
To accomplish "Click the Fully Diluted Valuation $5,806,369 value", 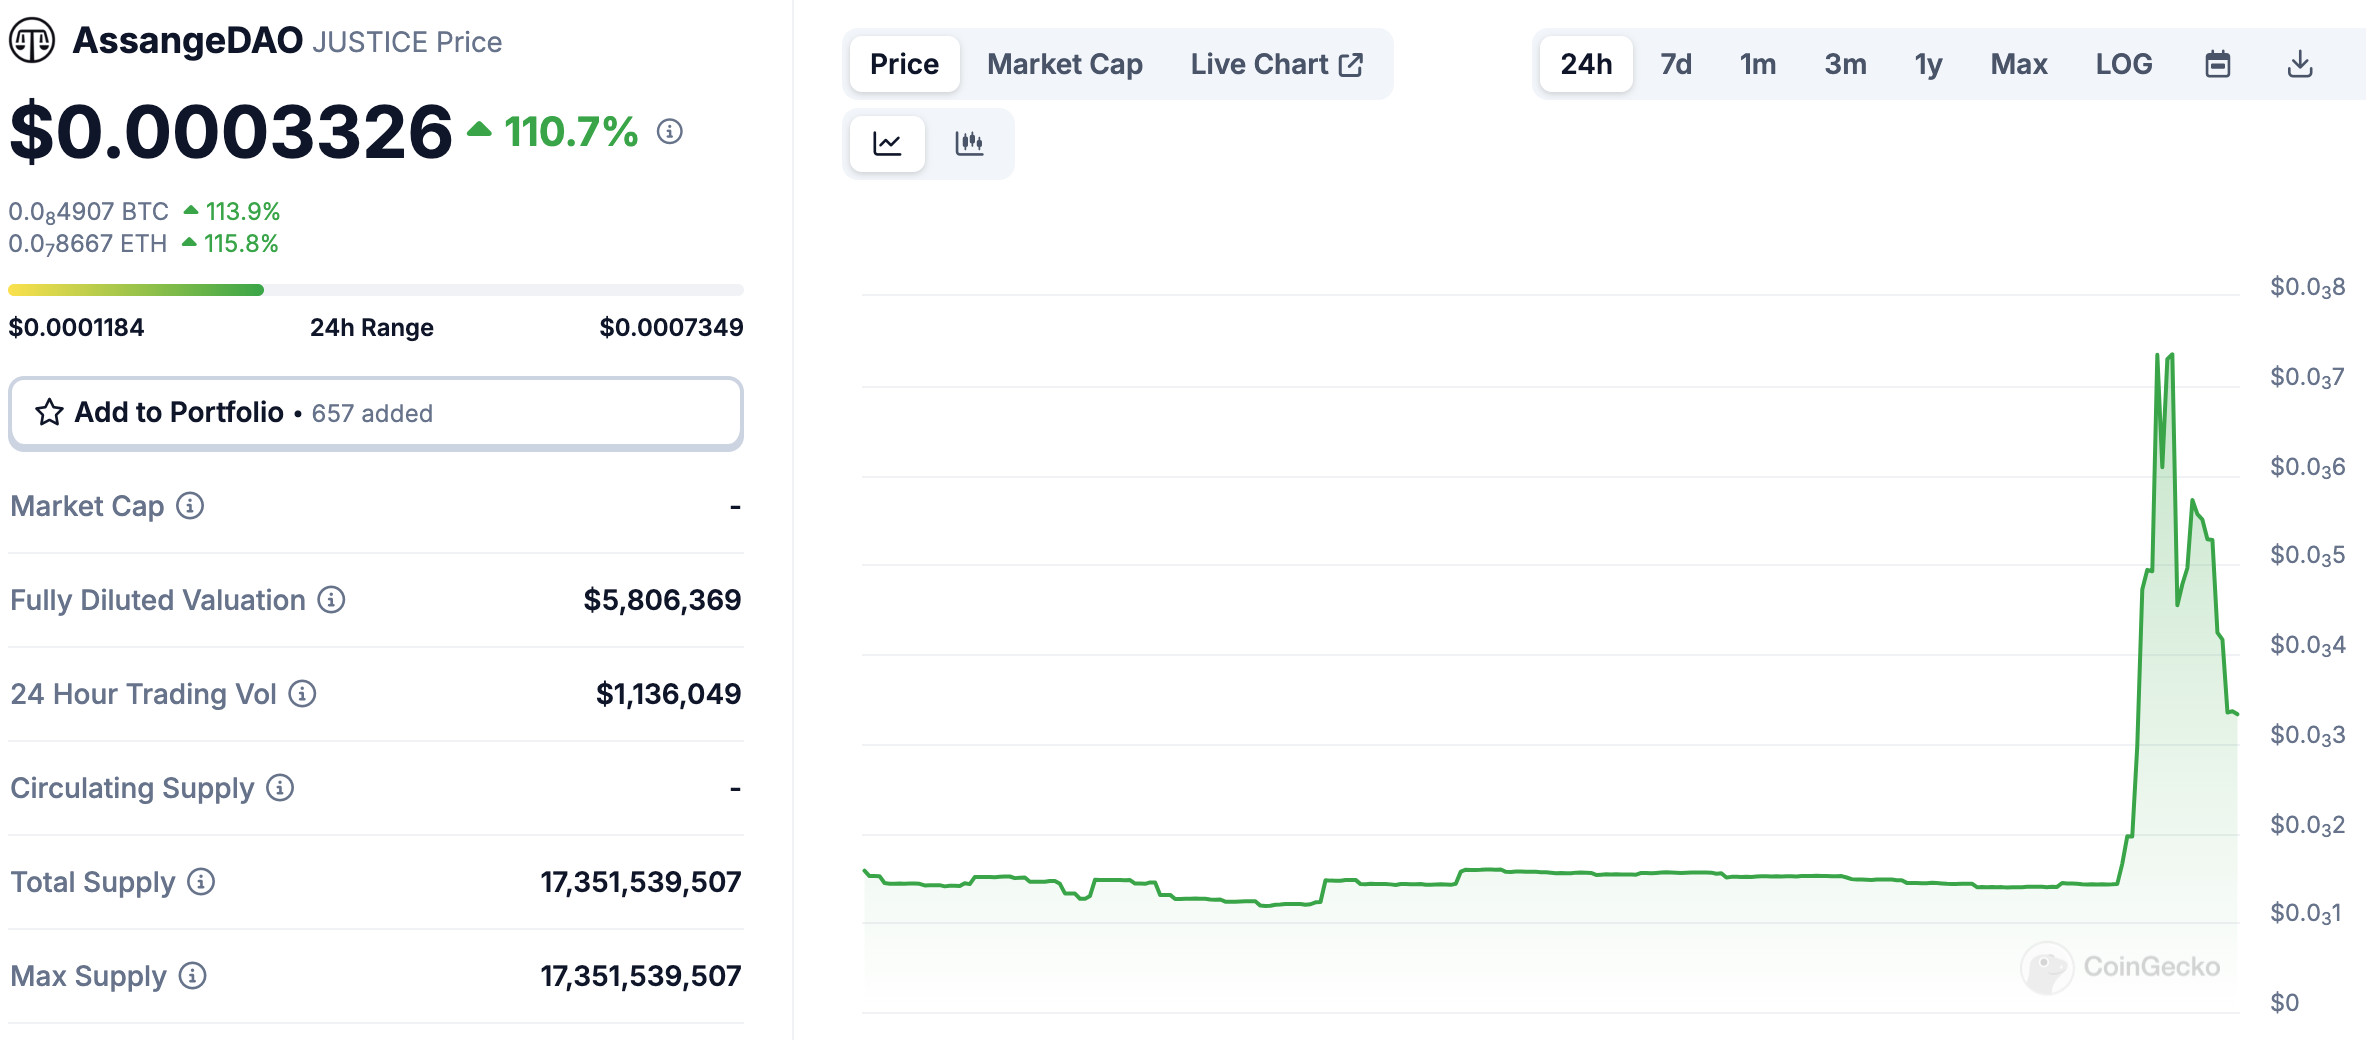I will [x=662, y=600].
